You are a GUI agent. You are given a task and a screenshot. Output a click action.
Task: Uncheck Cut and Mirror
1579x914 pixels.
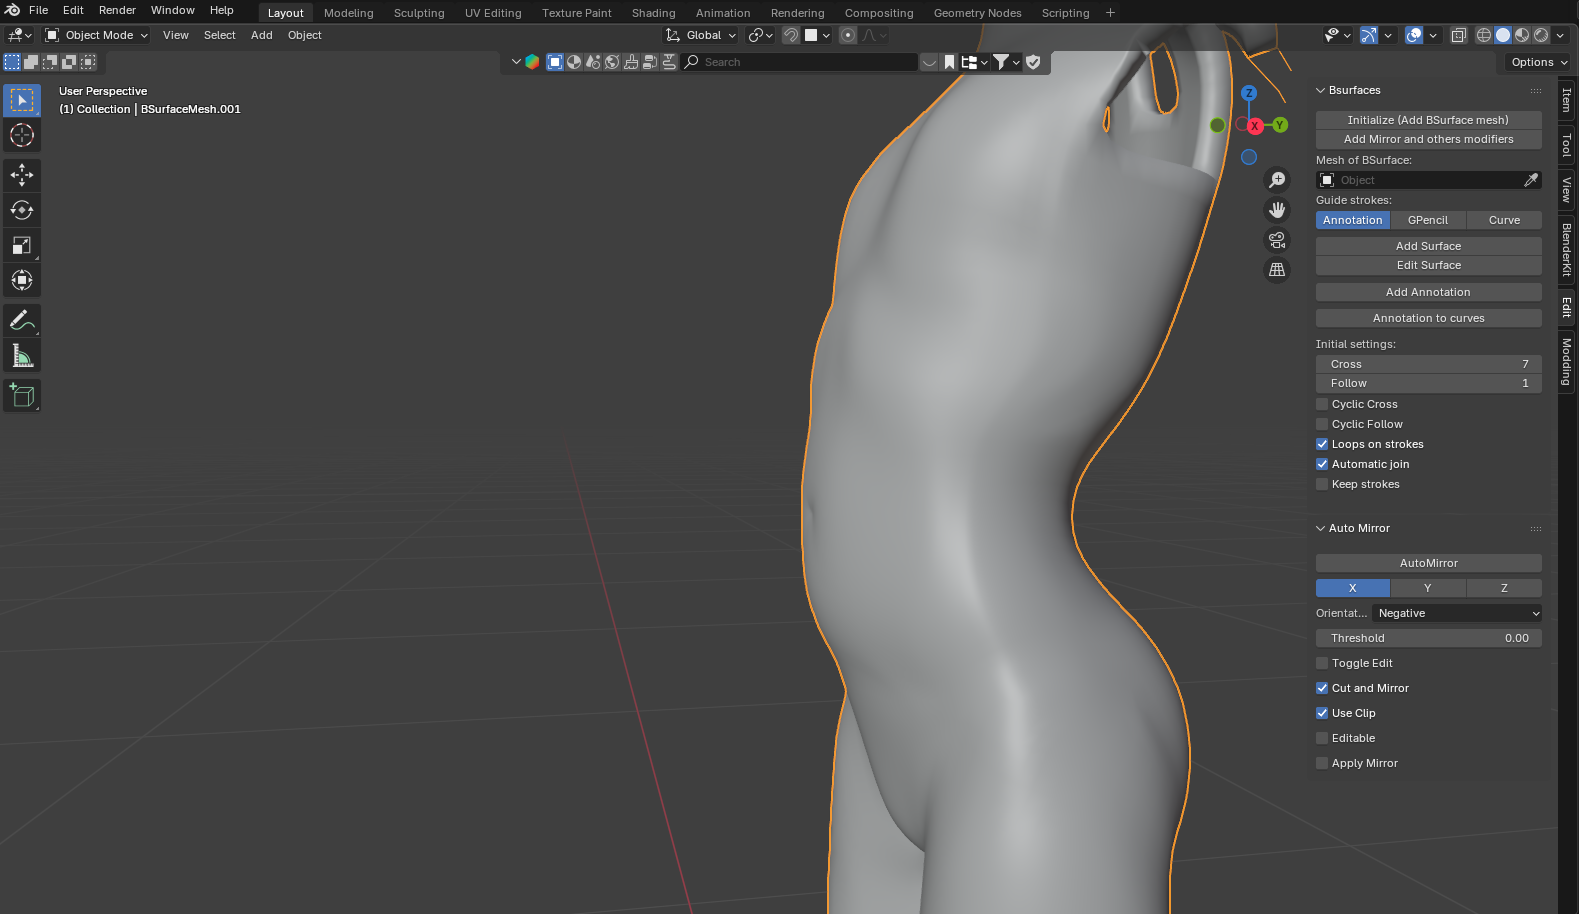pos(1322,688)
